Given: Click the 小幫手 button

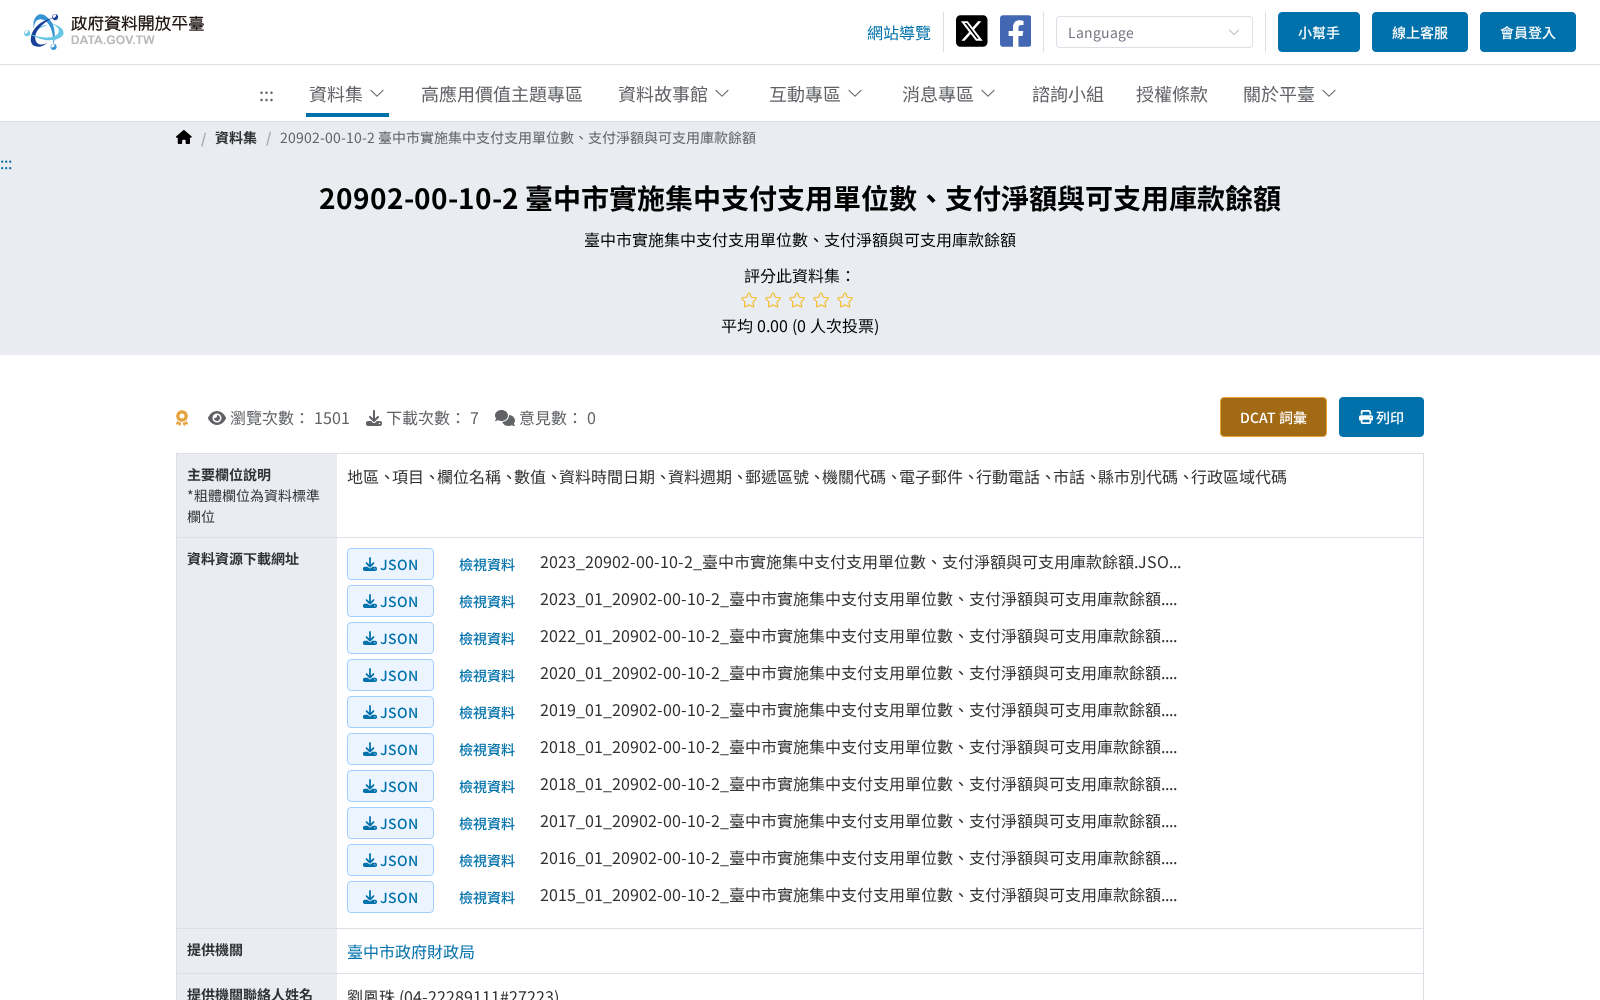Looking at the screenshot, I should tap(1319, 32).
